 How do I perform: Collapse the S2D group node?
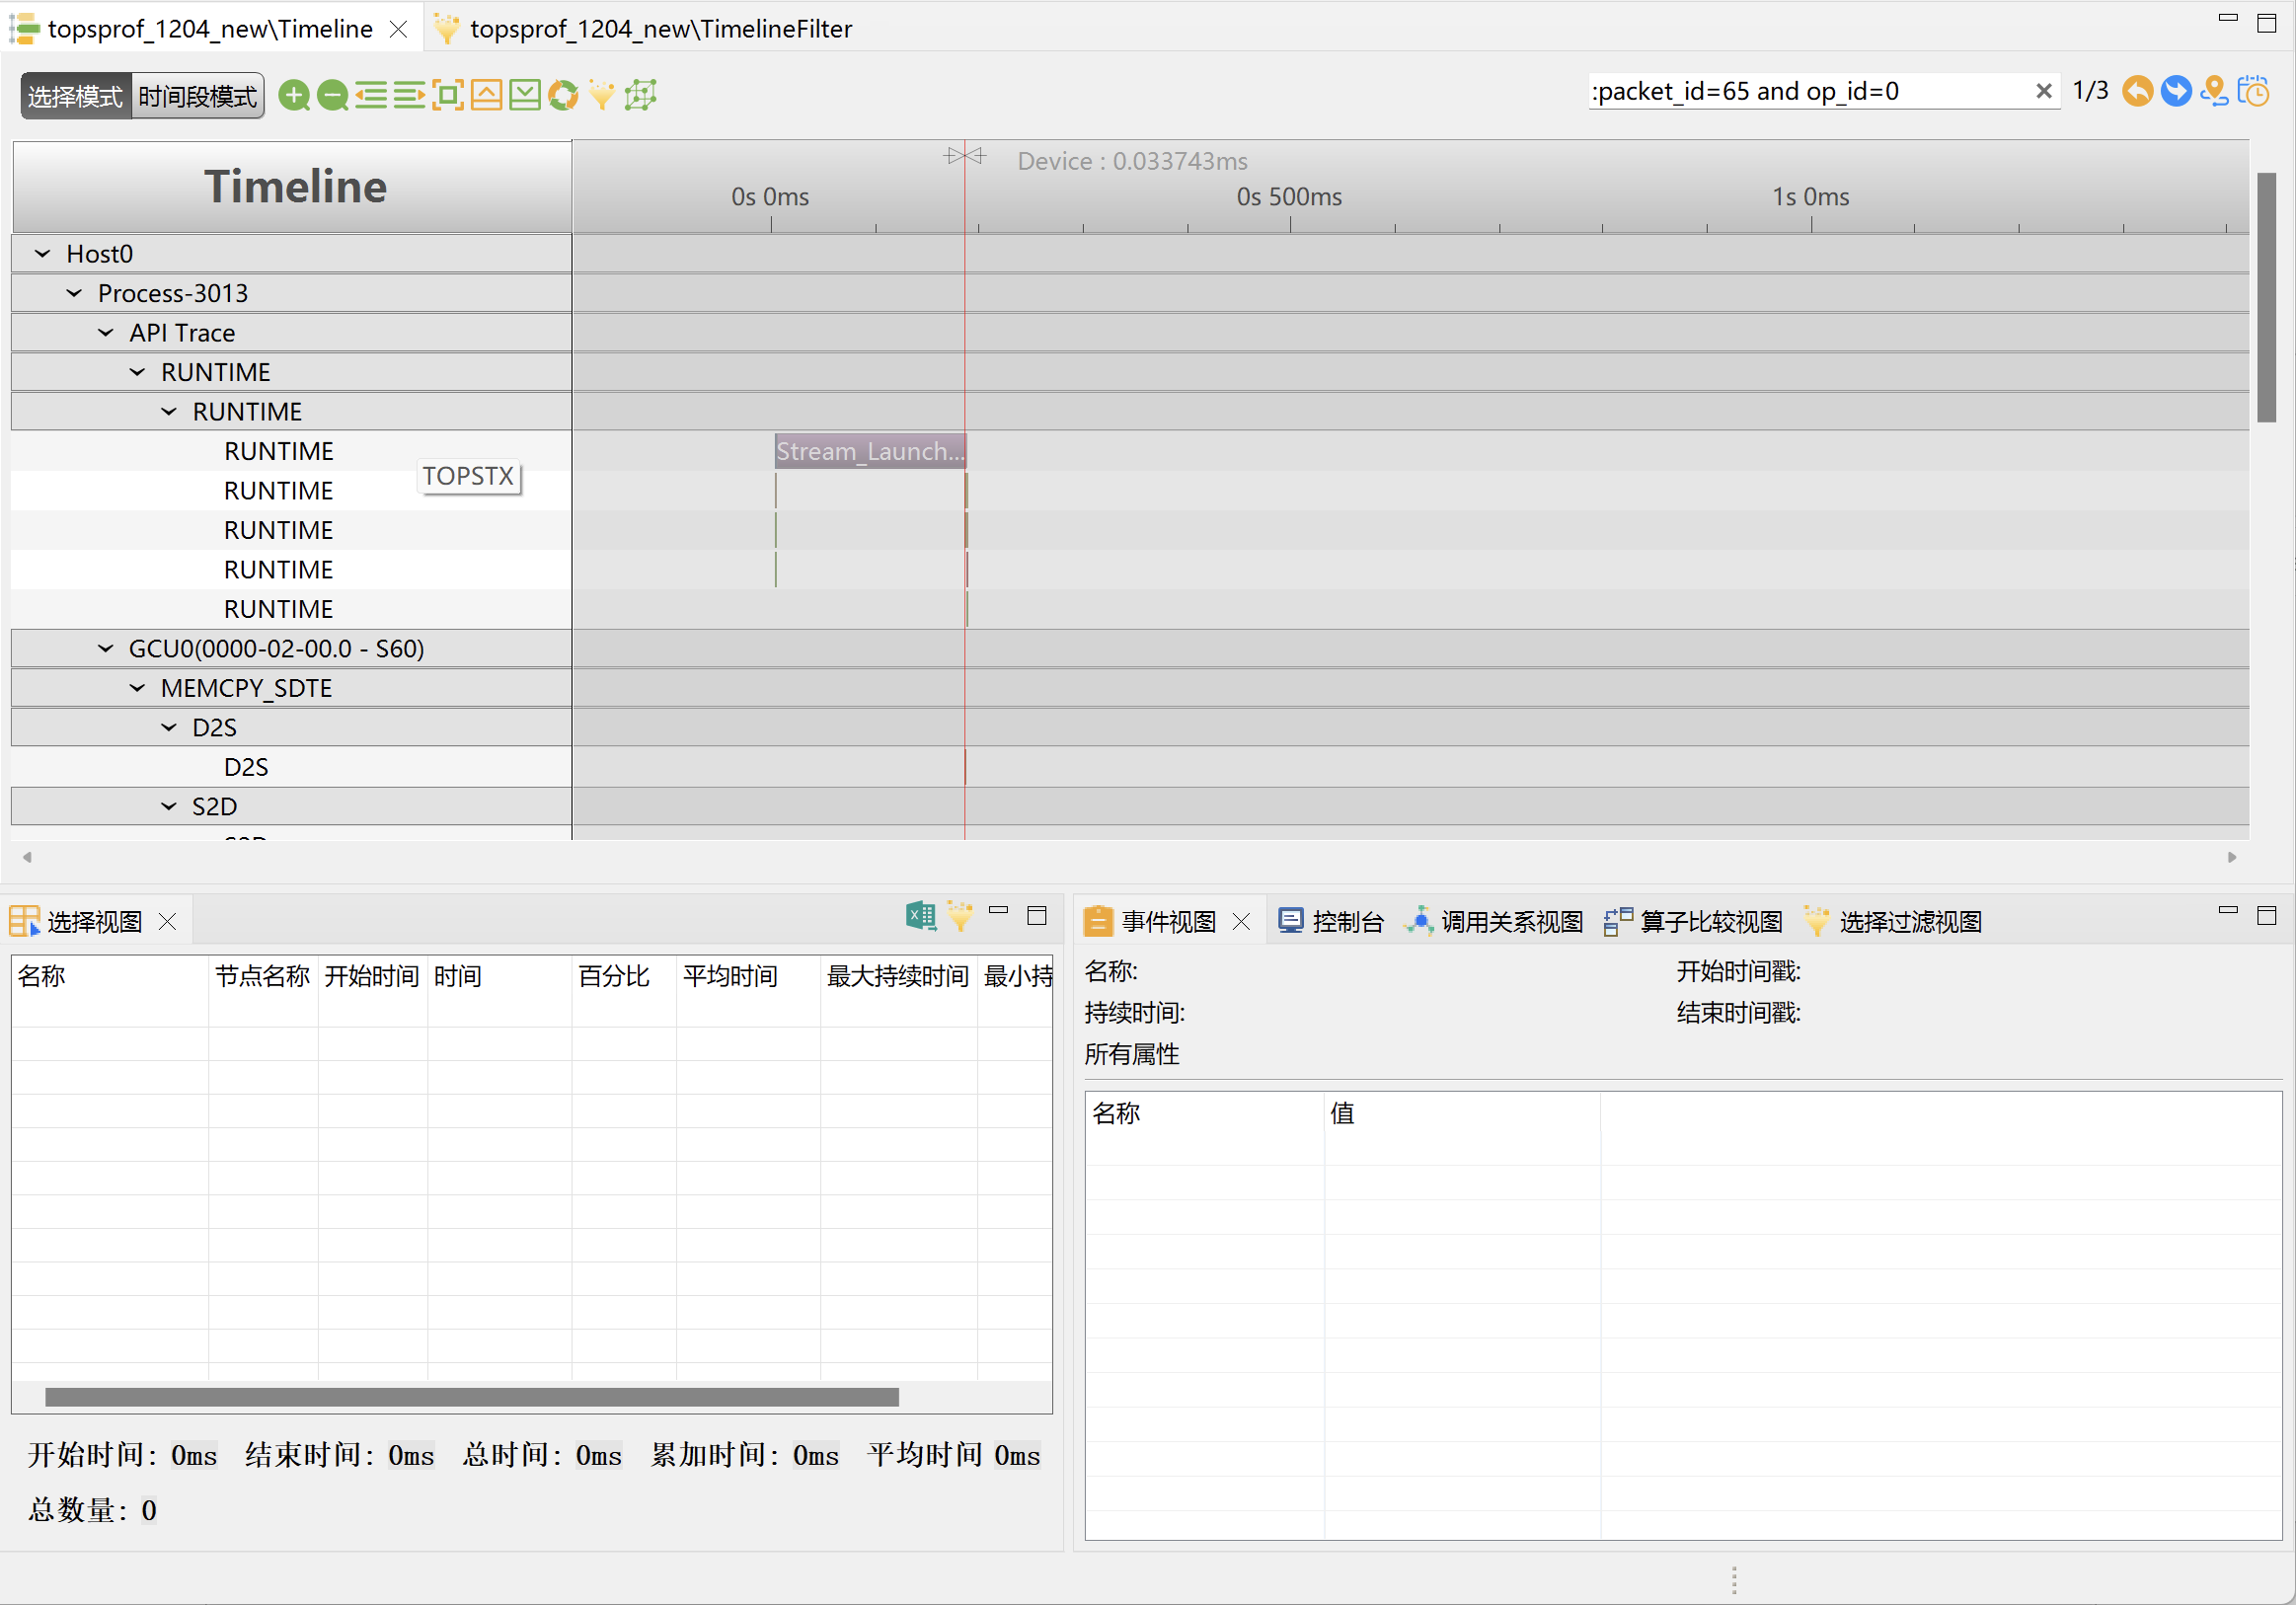[168, 807]
